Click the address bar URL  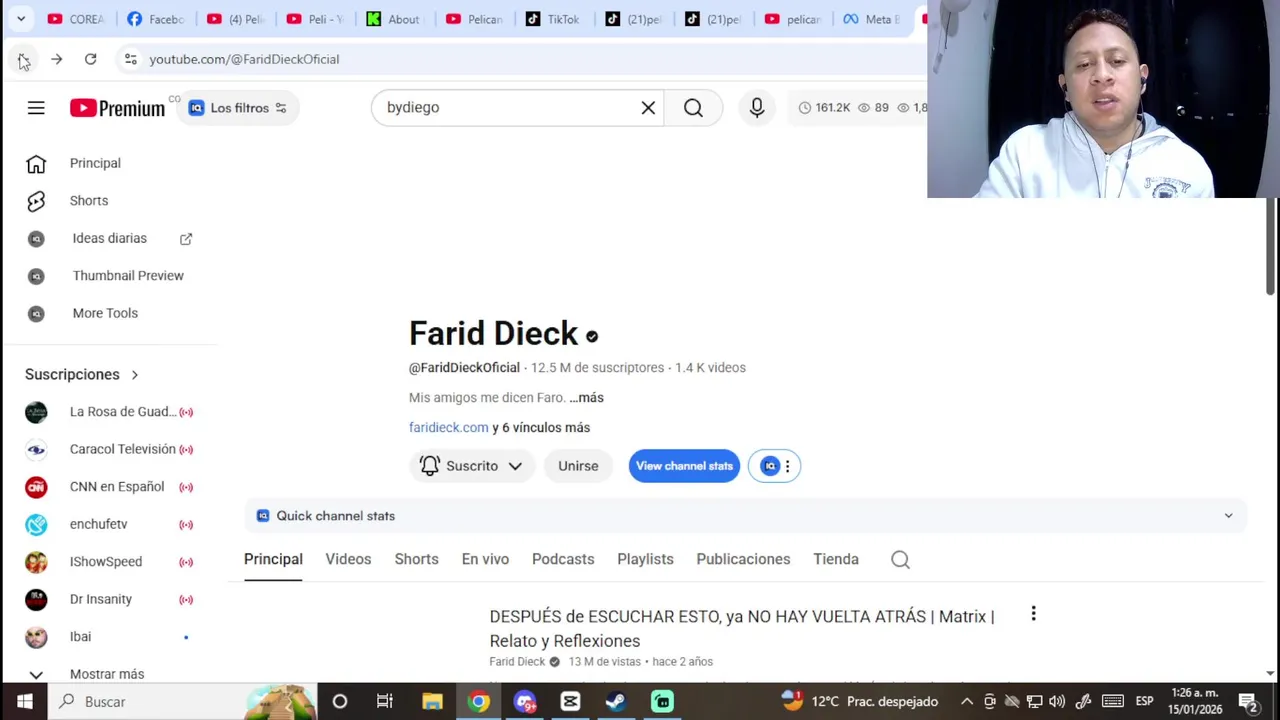pyautogui.click(x=244, y=60)
